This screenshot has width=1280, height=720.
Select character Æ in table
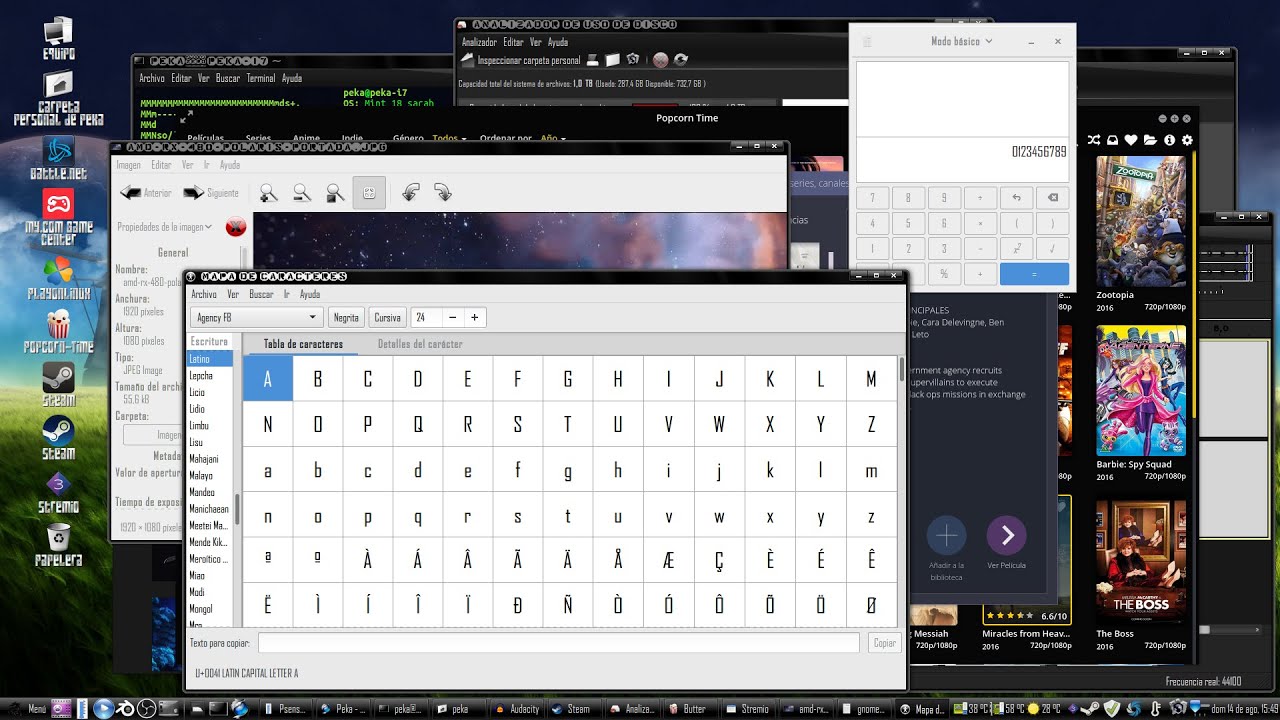[668, 560]
